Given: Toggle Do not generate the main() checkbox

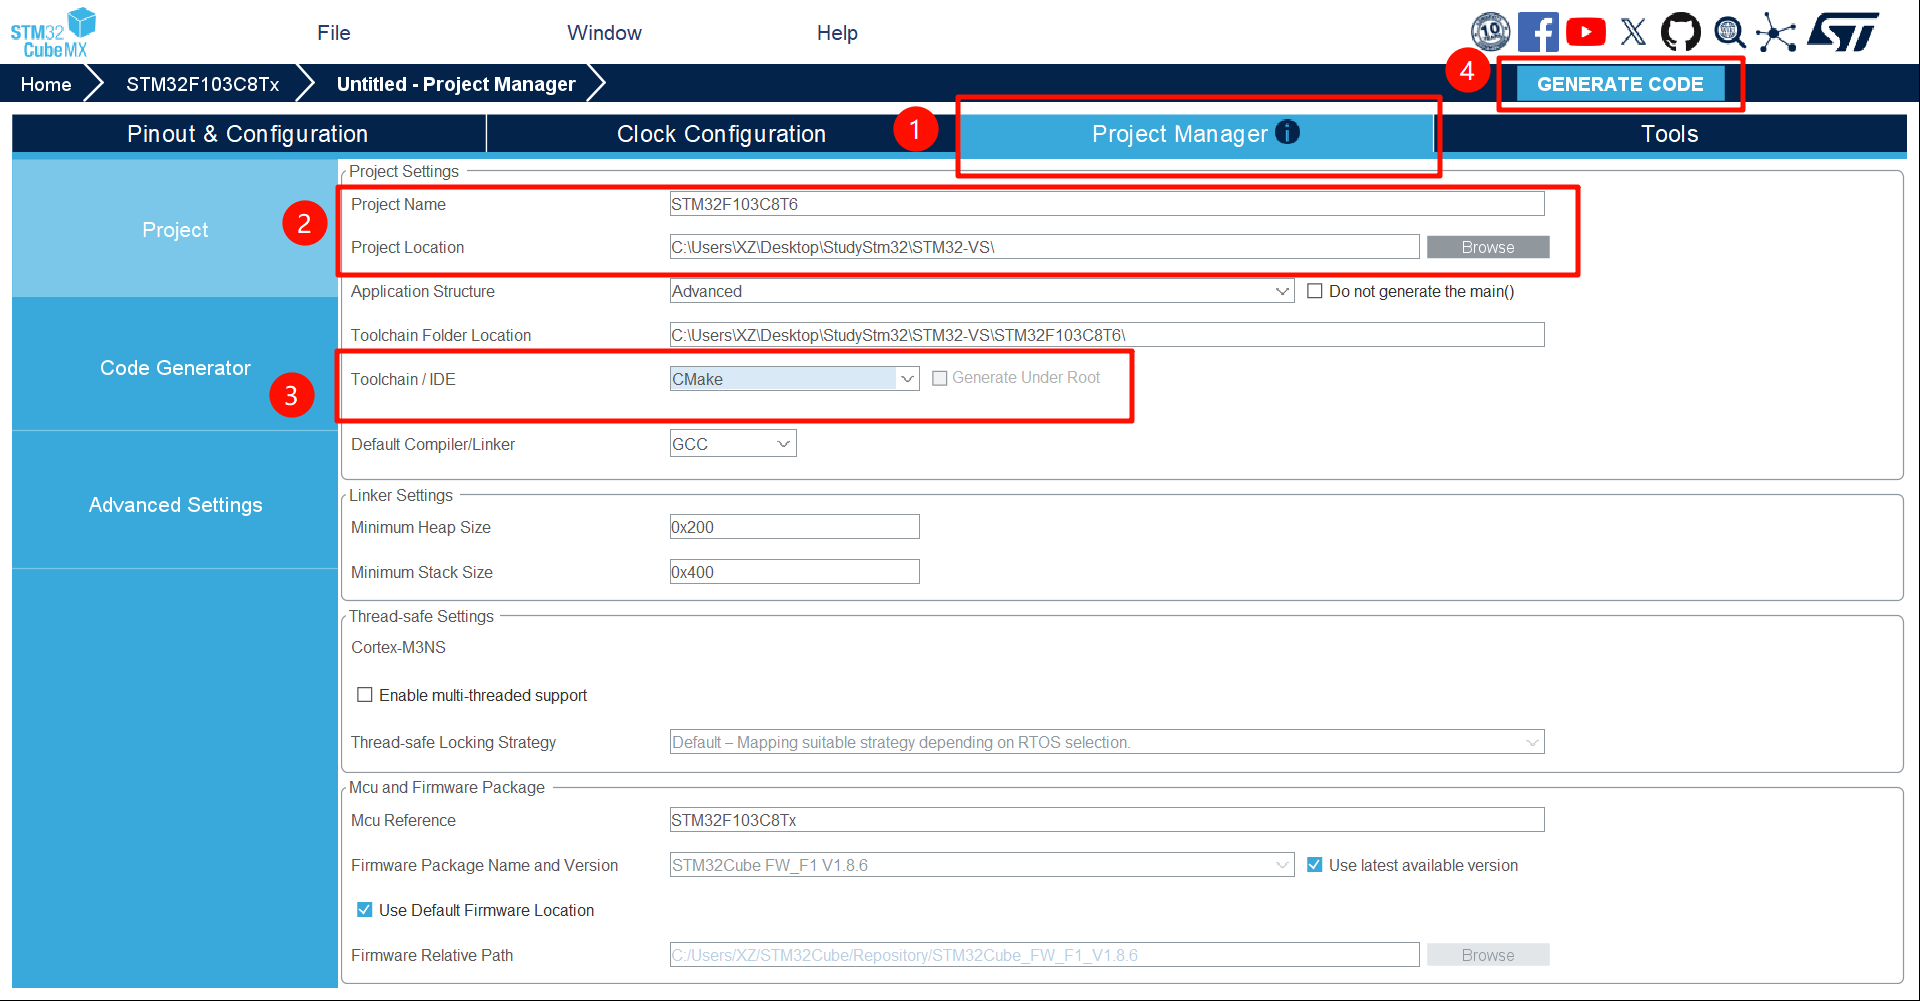Looking at the screenshot, I should point(1315,291).
